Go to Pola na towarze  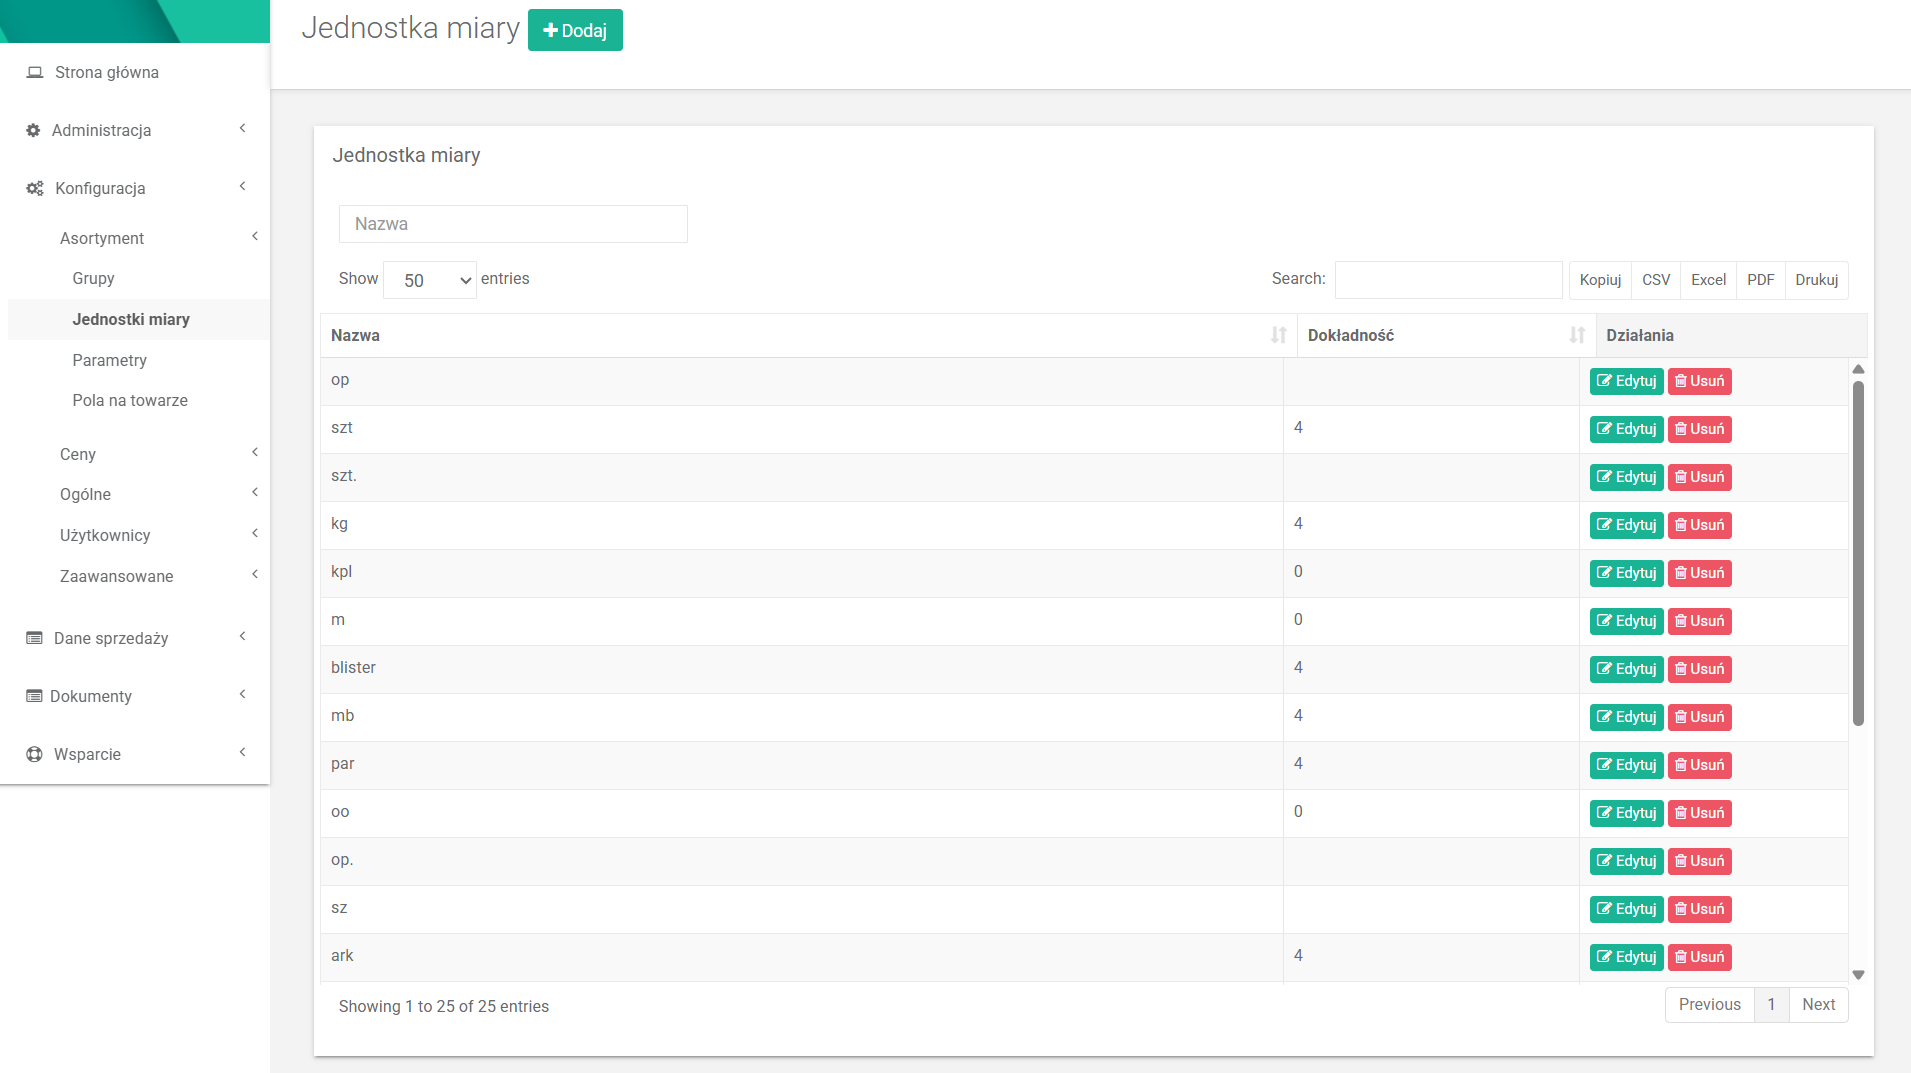coord(130,400)
